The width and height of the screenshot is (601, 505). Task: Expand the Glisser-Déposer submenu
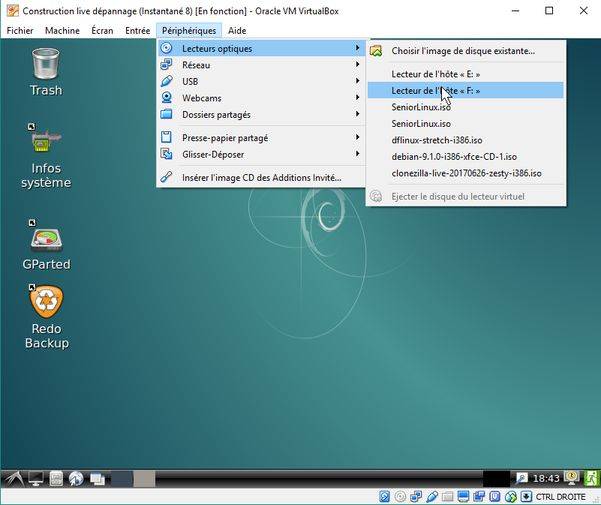[x=261, y=154]
